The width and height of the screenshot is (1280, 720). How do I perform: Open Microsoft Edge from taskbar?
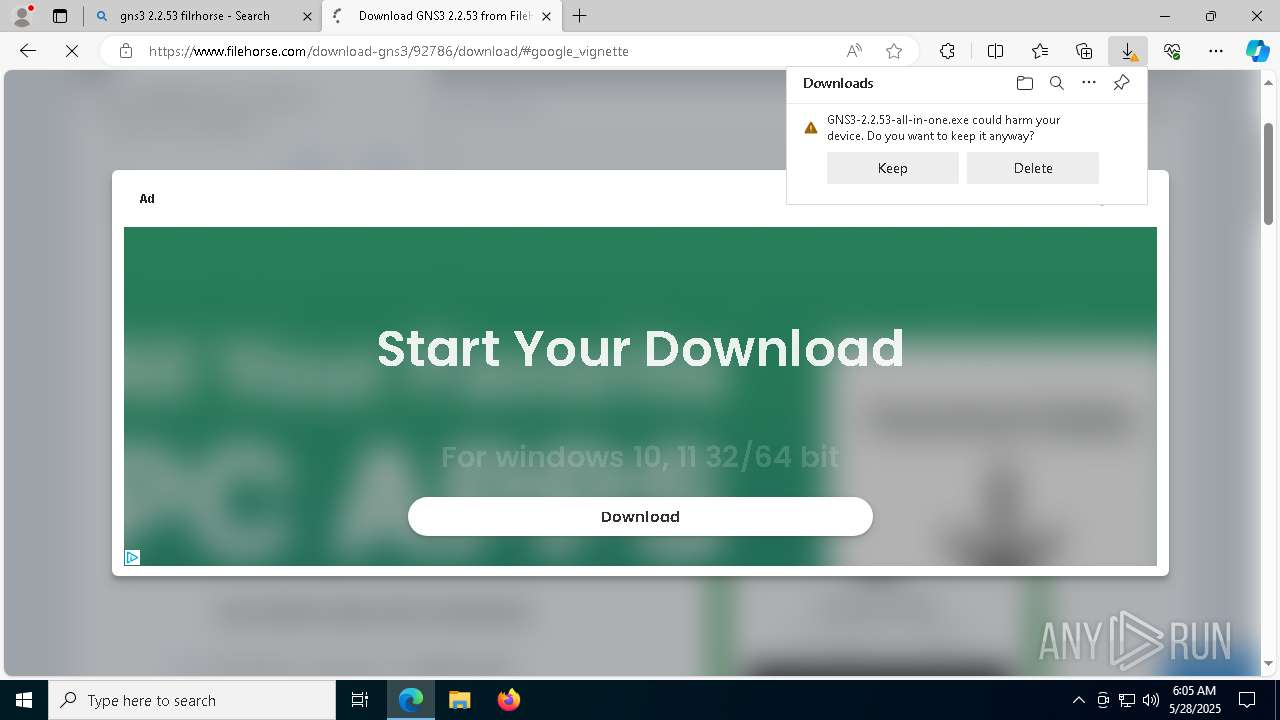(411, 700)
